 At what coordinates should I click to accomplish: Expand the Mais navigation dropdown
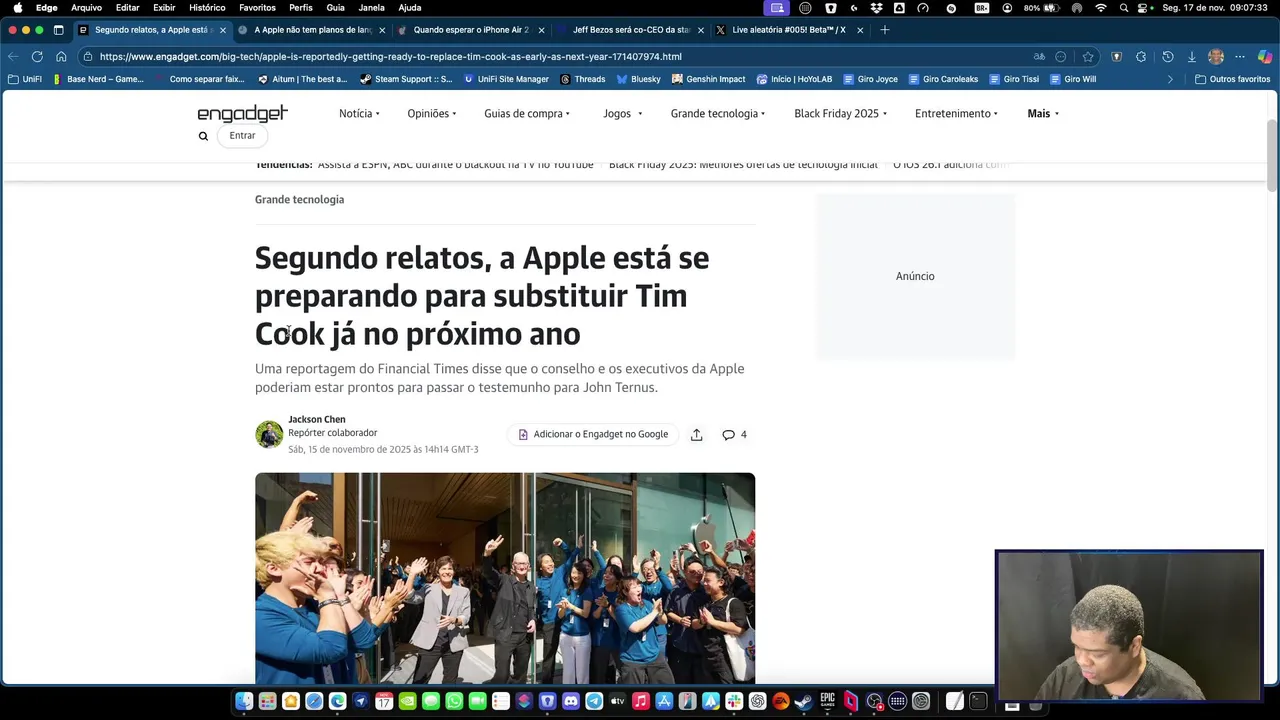pyautogui.click(x=1043, y=114)
